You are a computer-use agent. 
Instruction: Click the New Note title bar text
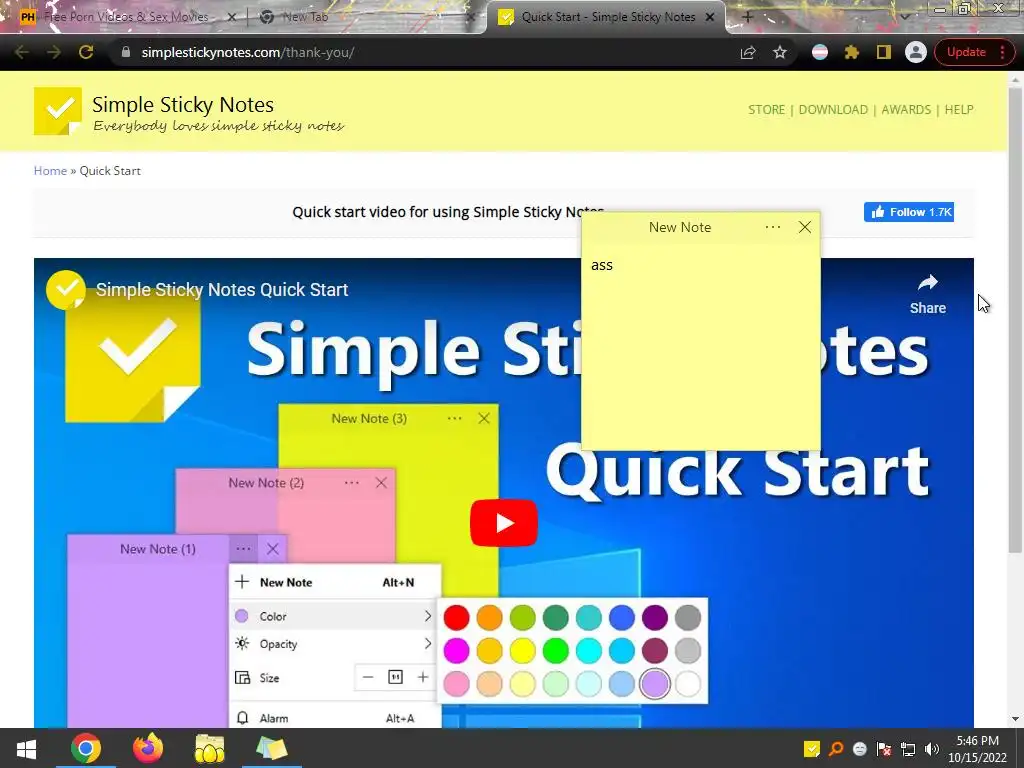[x=680, y=227]
